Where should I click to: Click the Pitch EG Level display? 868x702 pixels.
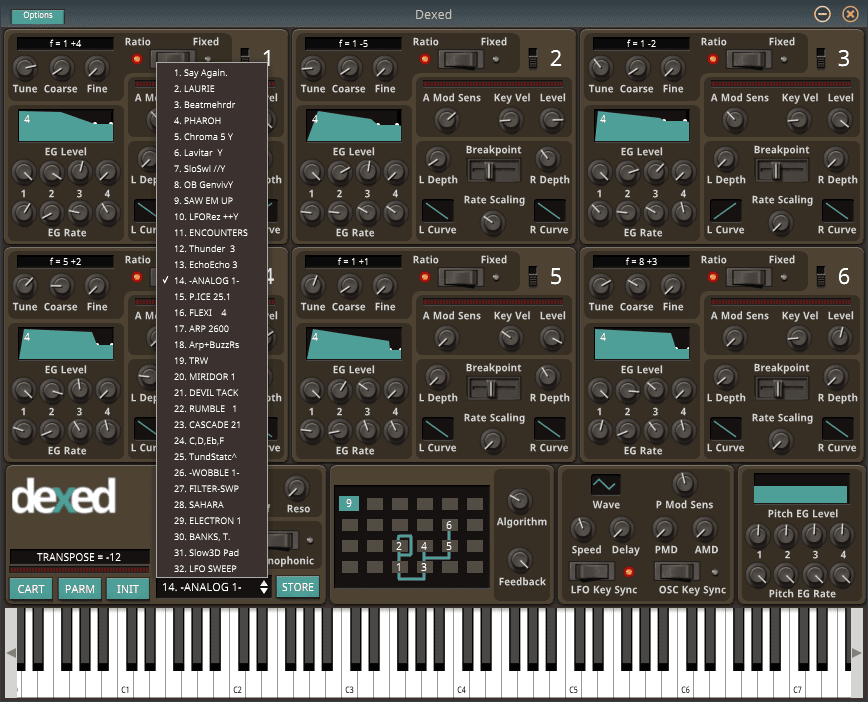coord(801,489)
